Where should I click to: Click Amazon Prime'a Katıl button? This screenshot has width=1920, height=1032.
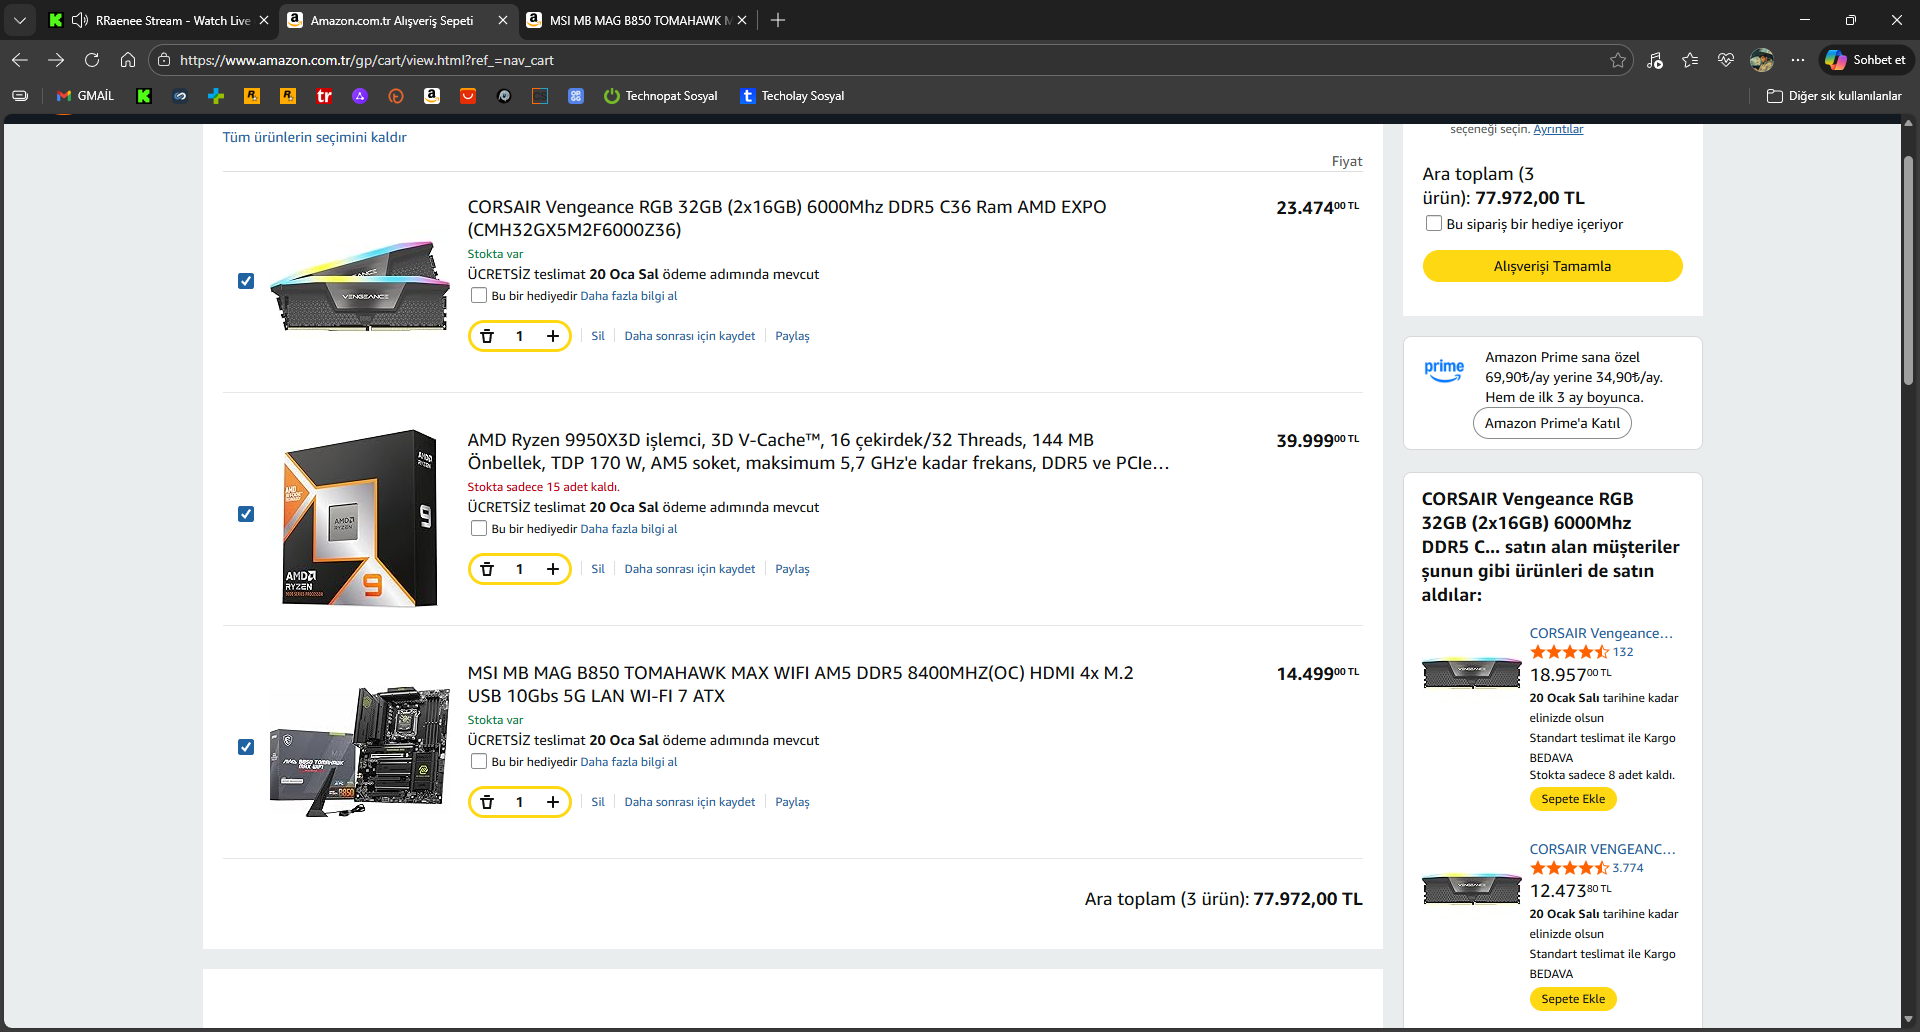click(x=1552, y=423)
